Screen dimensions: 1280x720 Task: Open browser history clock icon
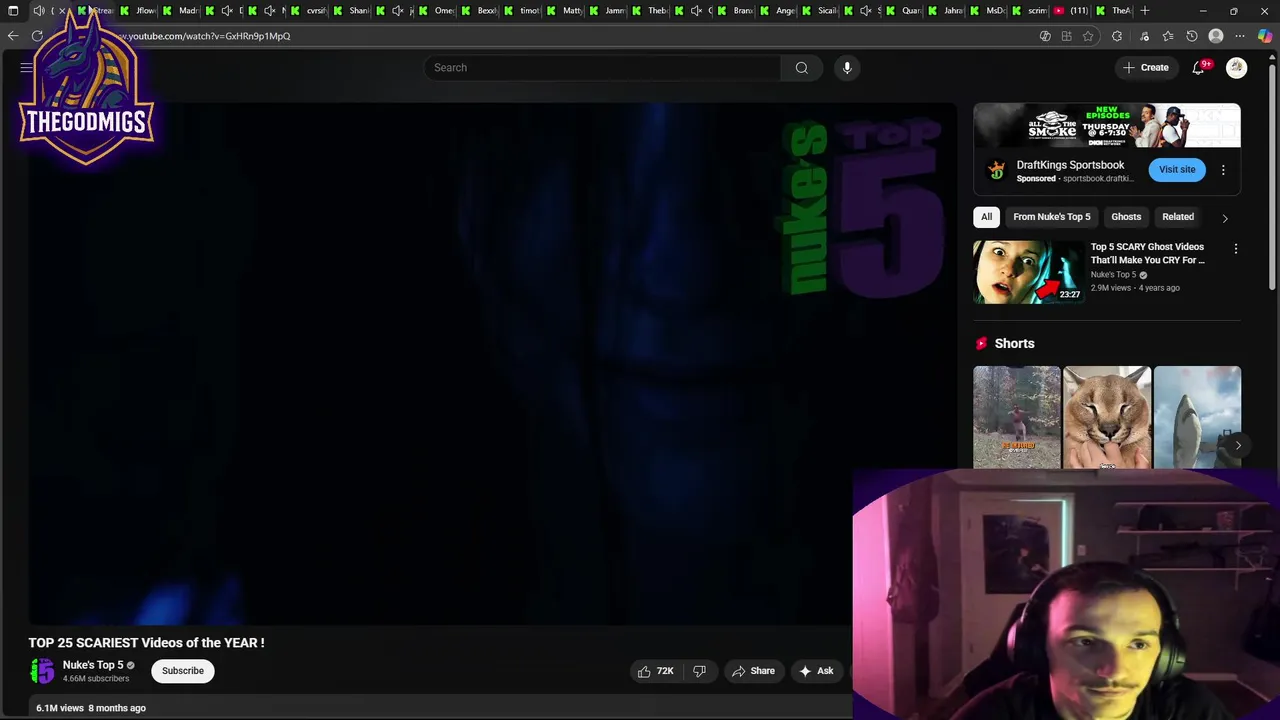[x=1192, y=36]
